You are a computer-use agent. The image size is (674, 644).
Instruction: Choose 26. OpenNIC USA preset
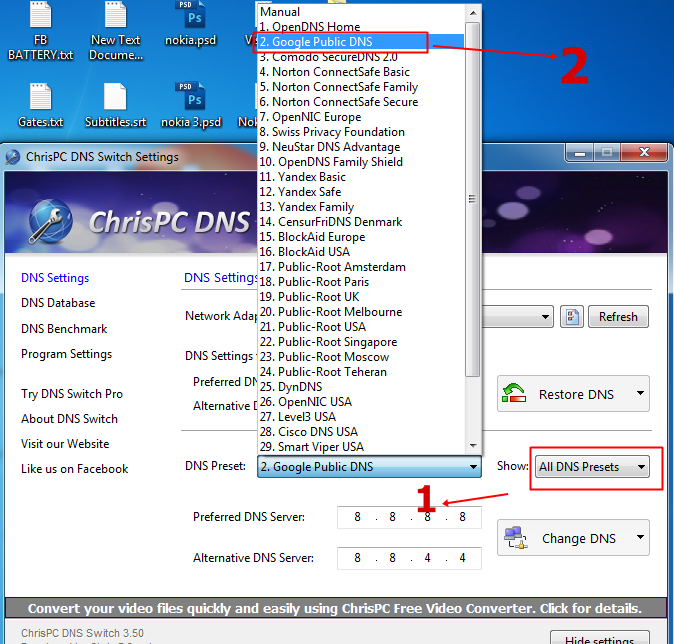tap(361, 402)
